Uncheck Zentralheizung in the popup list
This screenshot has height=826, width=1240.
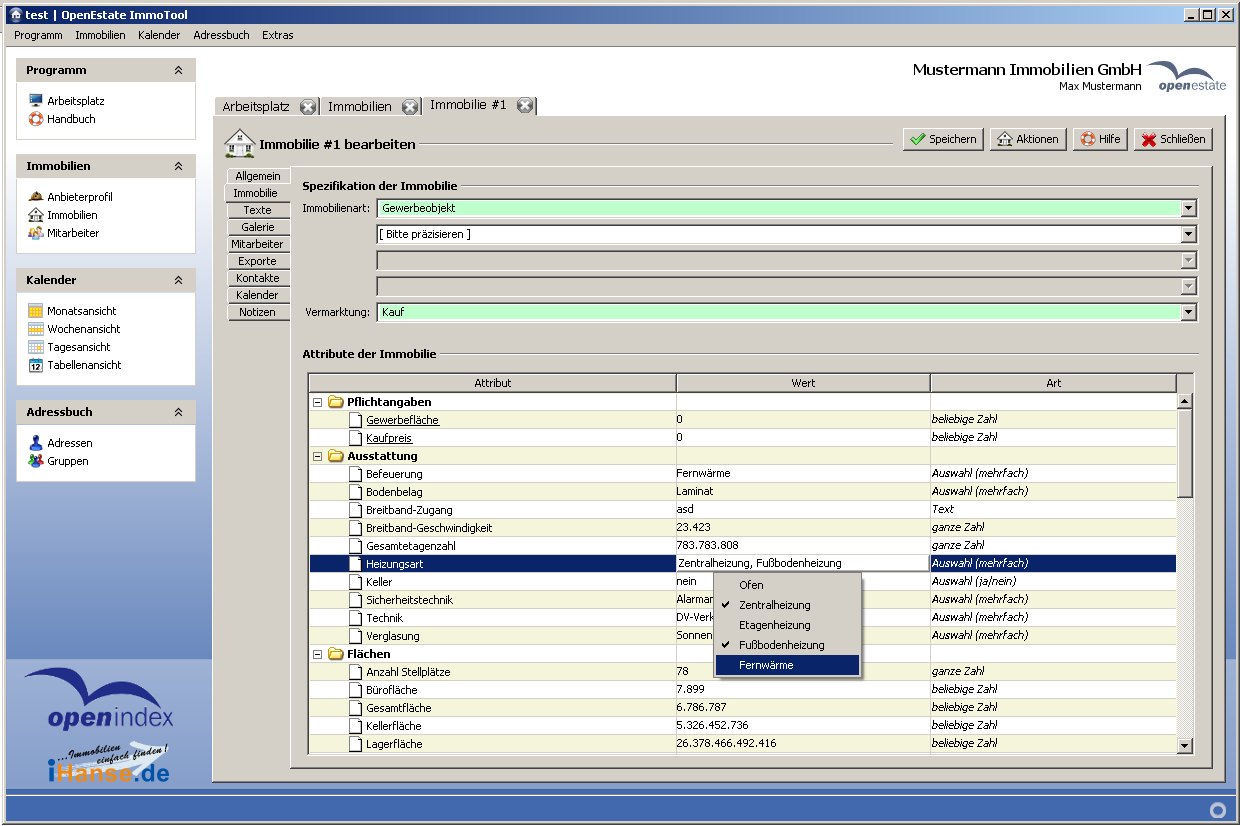774,605
